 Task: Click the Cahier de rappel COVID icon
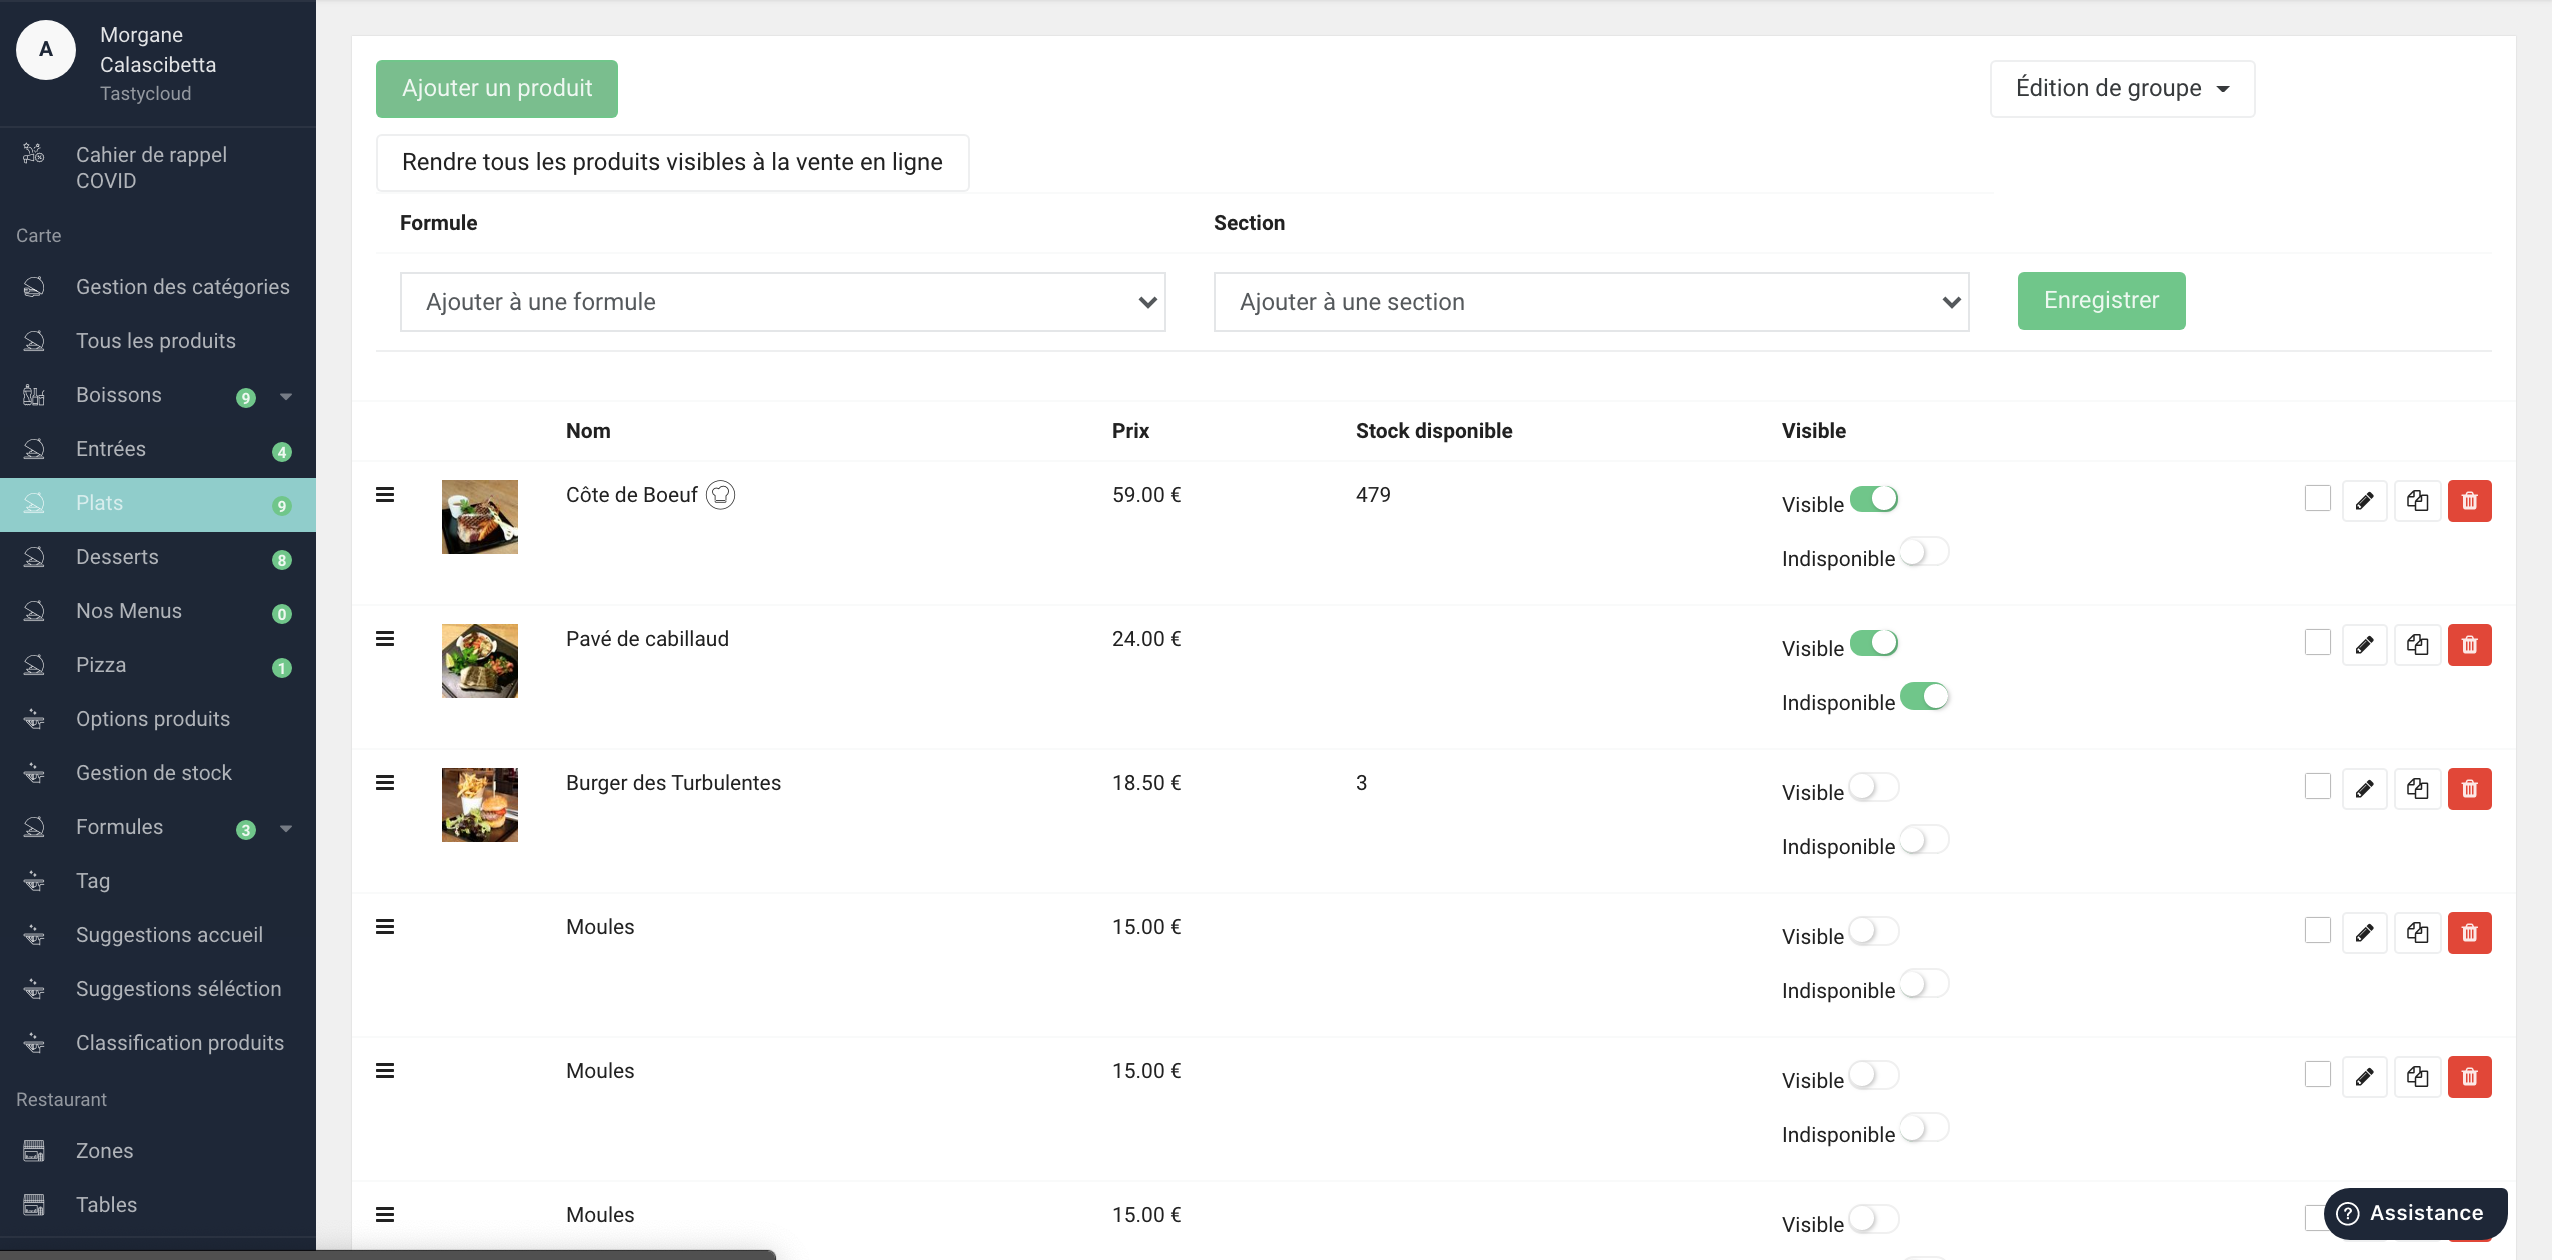pyautogui.click(x=34, y=153)
